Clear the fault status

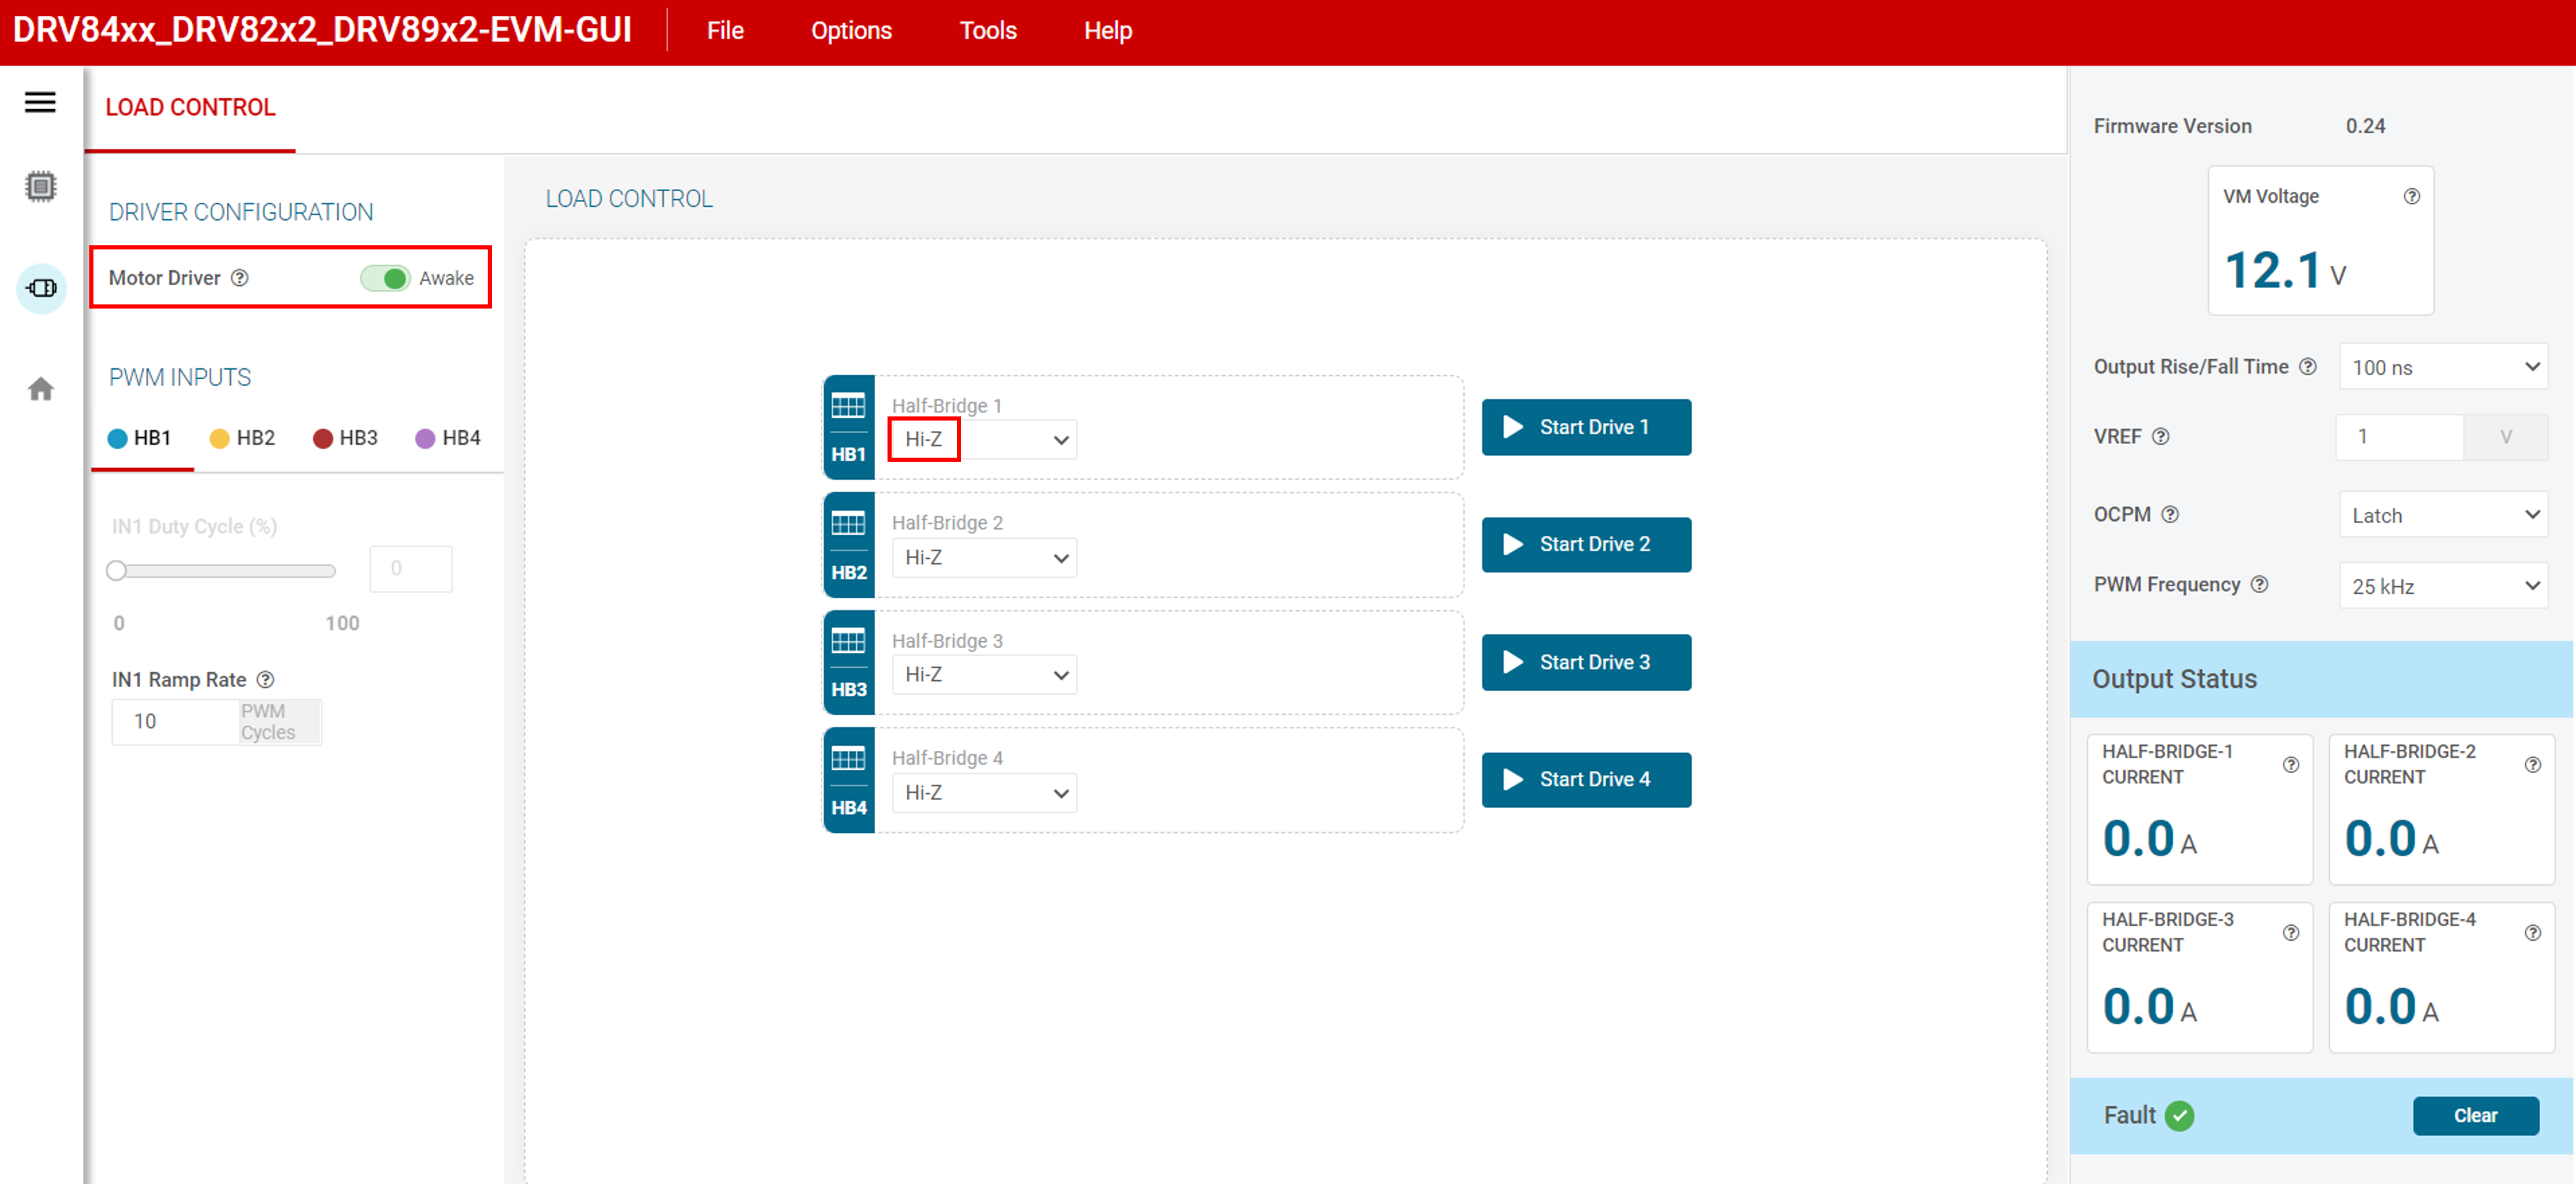[x=2474, y=1115]
